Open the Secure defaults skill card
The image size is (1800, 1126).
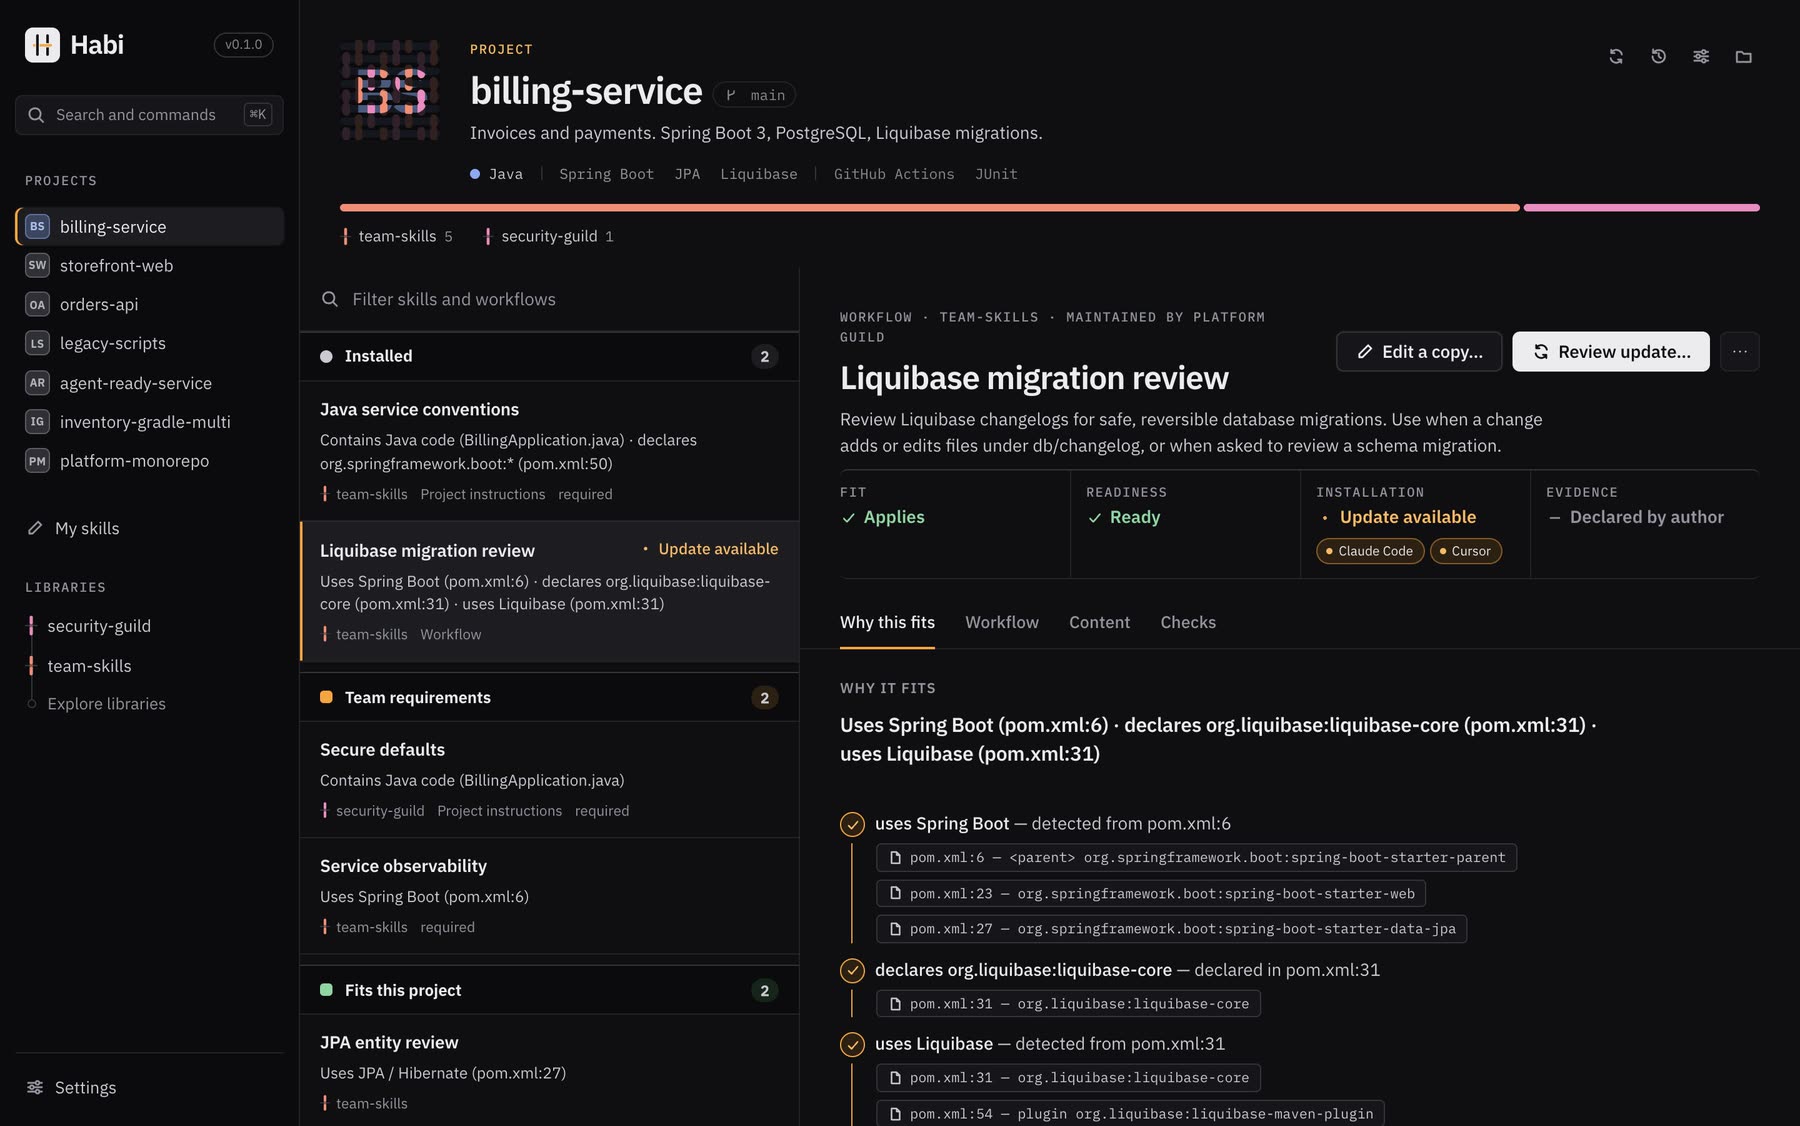pyautogui.click(x=549, y=780)
